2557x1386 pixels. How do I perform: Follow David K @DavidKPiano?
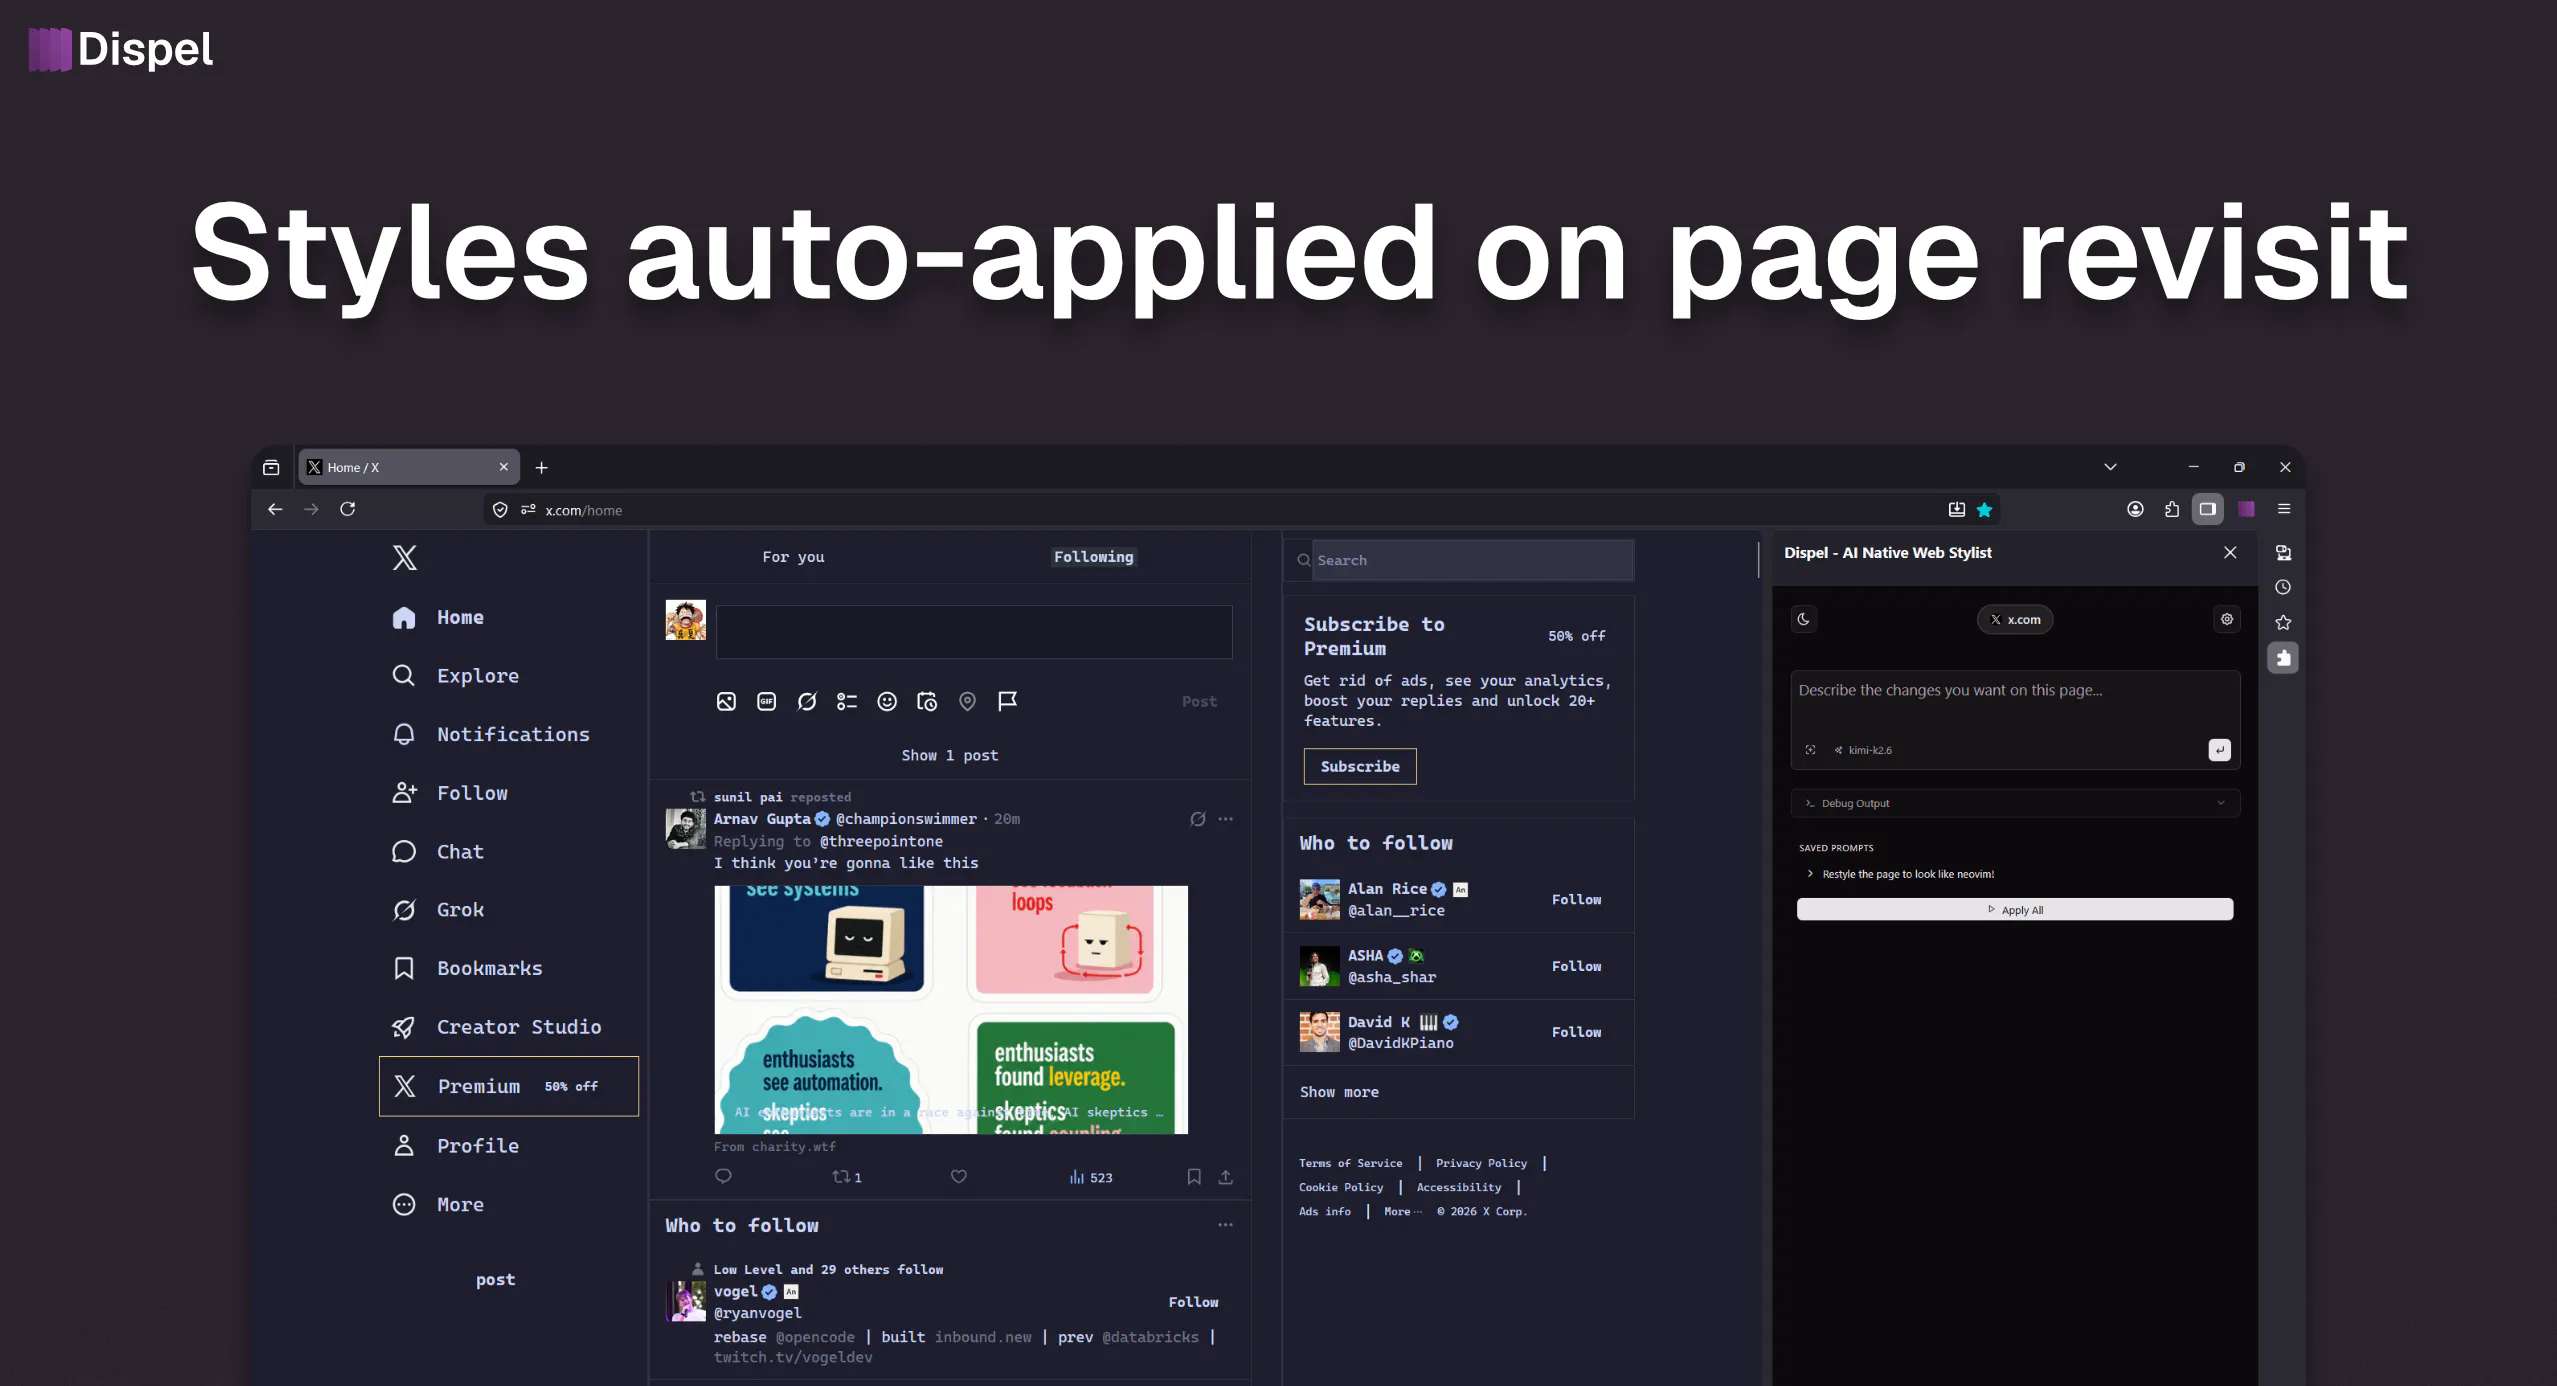(x=1577, y=1032)
